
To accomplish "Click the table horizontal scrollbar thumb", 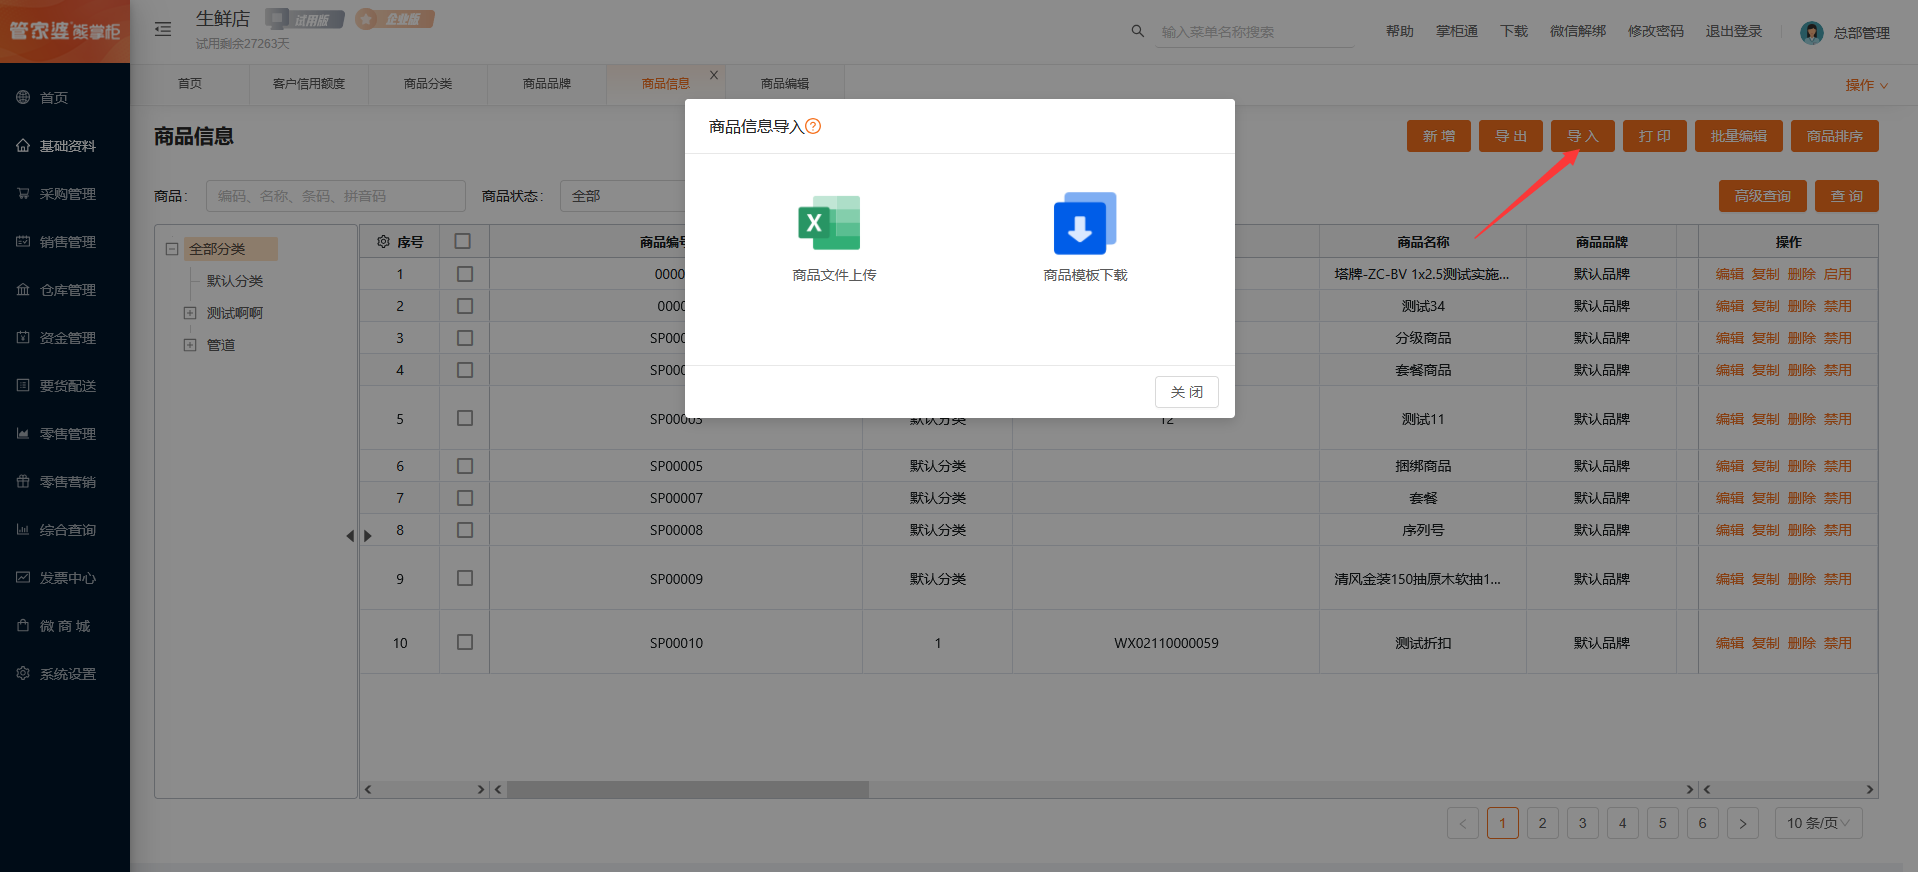I will click(x=688, y=789).
